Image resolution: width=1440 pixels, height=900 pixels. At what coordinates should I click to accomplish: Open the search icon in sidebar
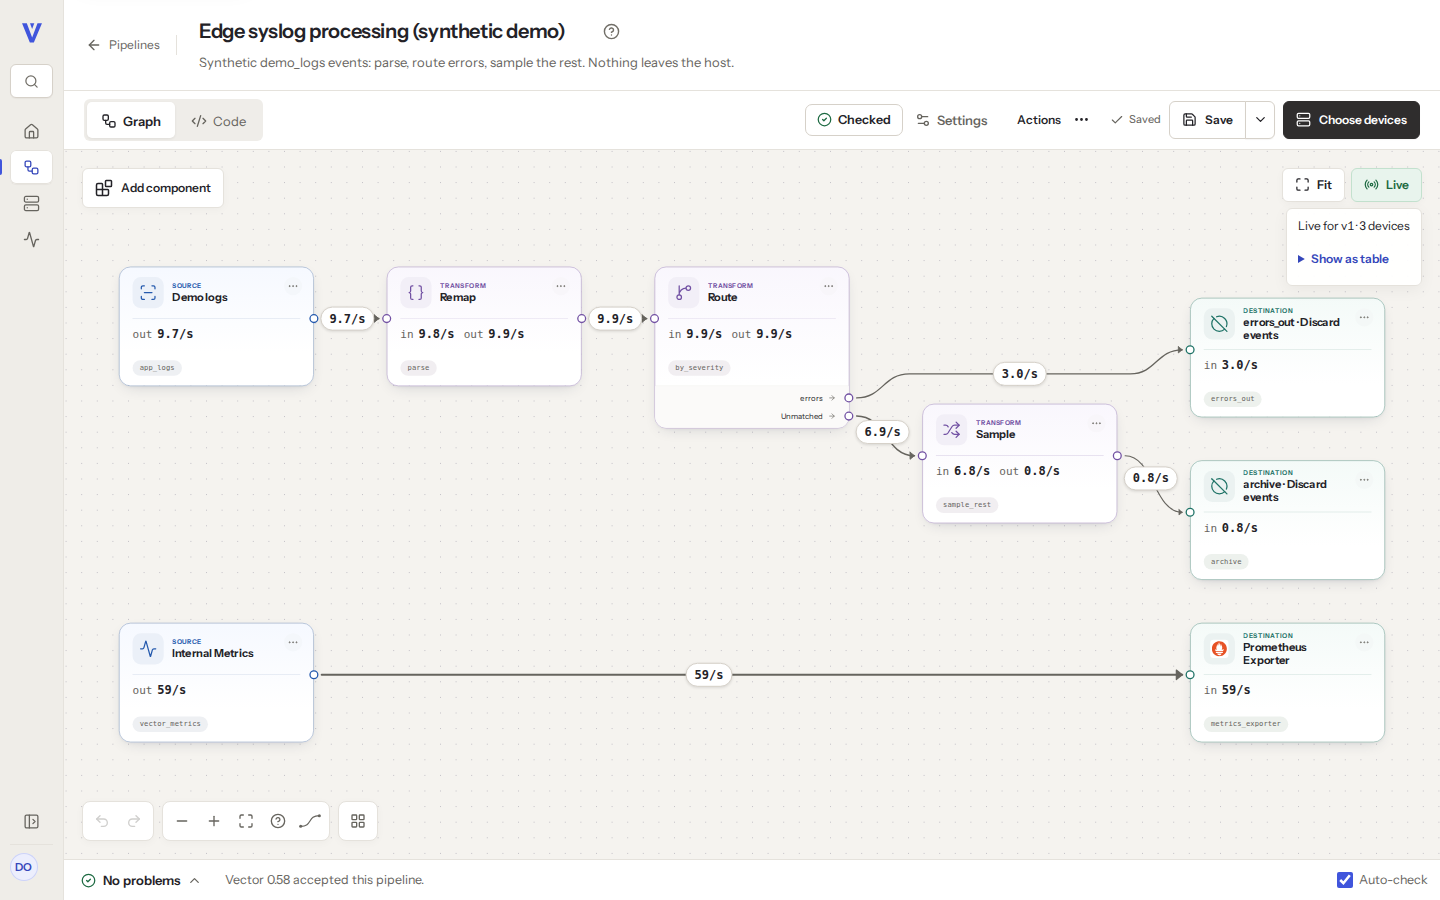tap(32, 82)
